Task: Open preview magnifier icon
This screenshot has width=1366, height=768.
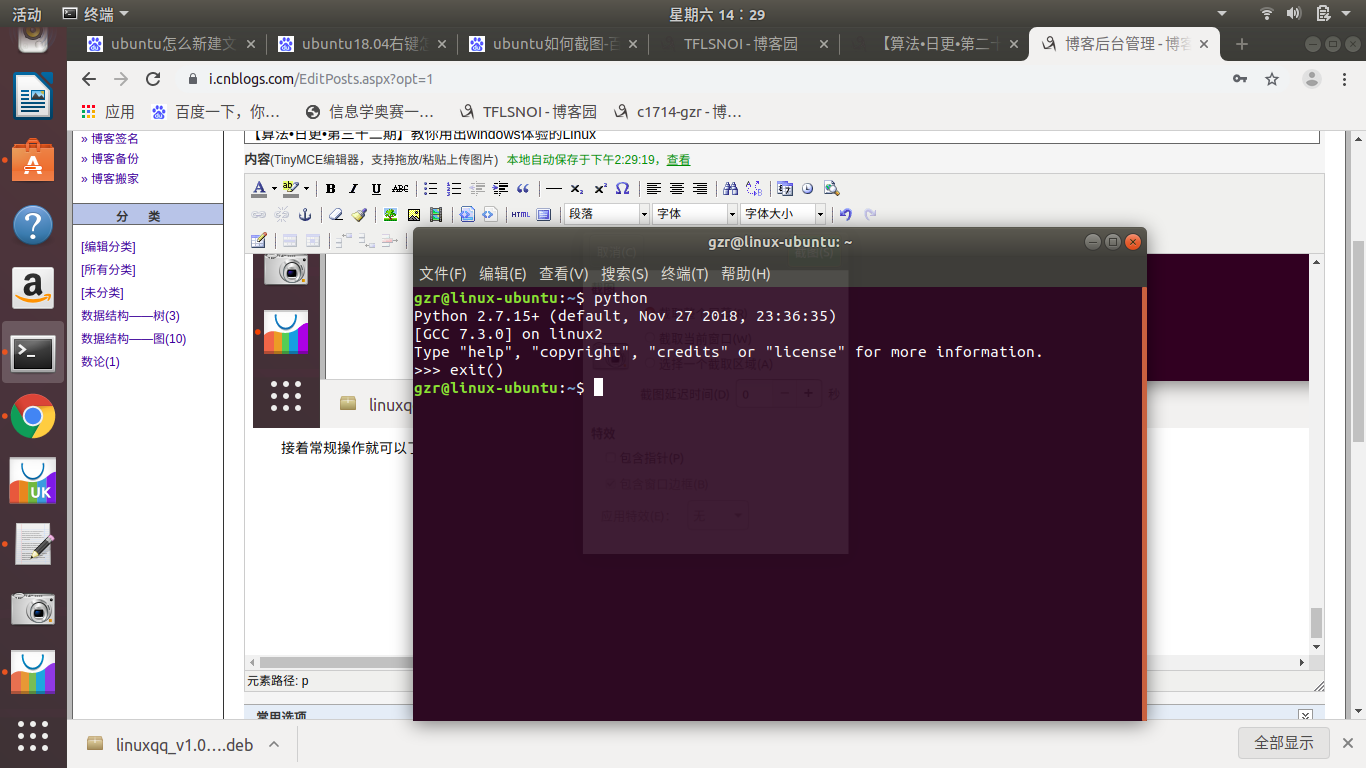Action: [831, 189]
